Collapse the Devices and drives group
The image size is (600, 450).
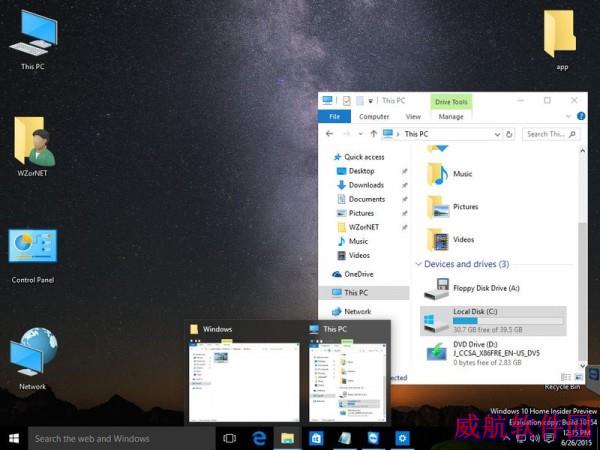pos(418,264)
